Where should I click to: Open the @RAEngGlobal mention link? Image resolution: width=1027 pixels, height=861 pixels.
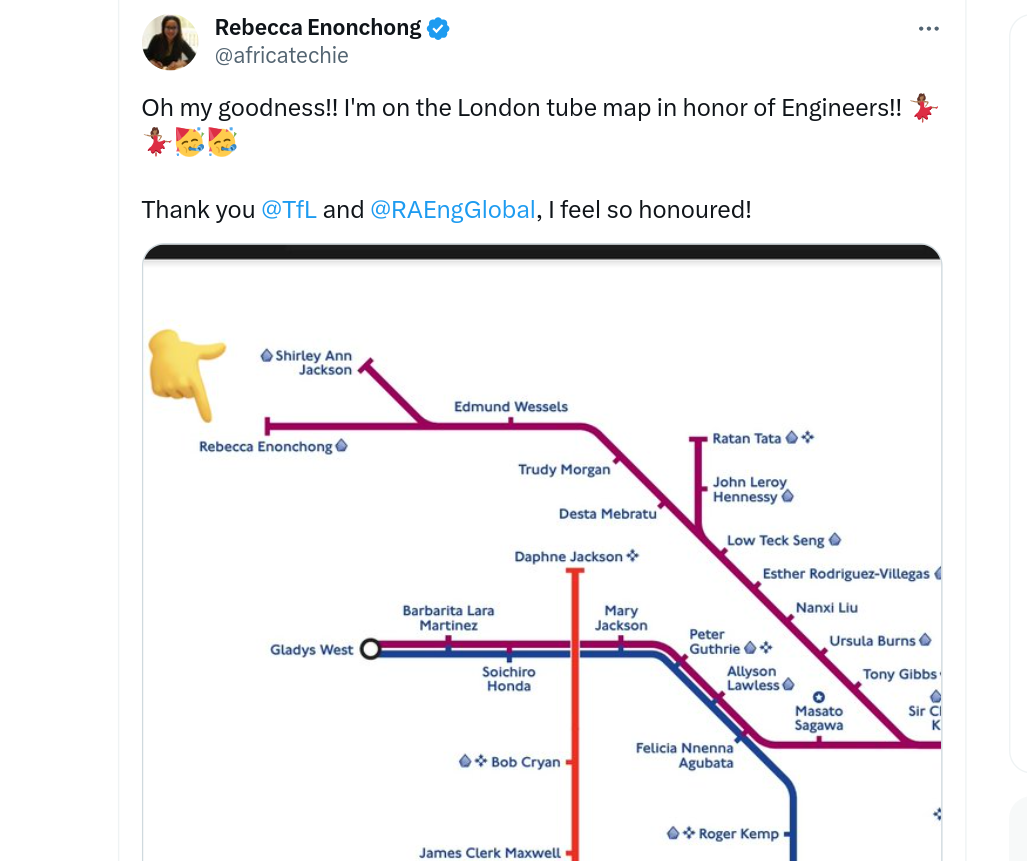pos(452,210)
